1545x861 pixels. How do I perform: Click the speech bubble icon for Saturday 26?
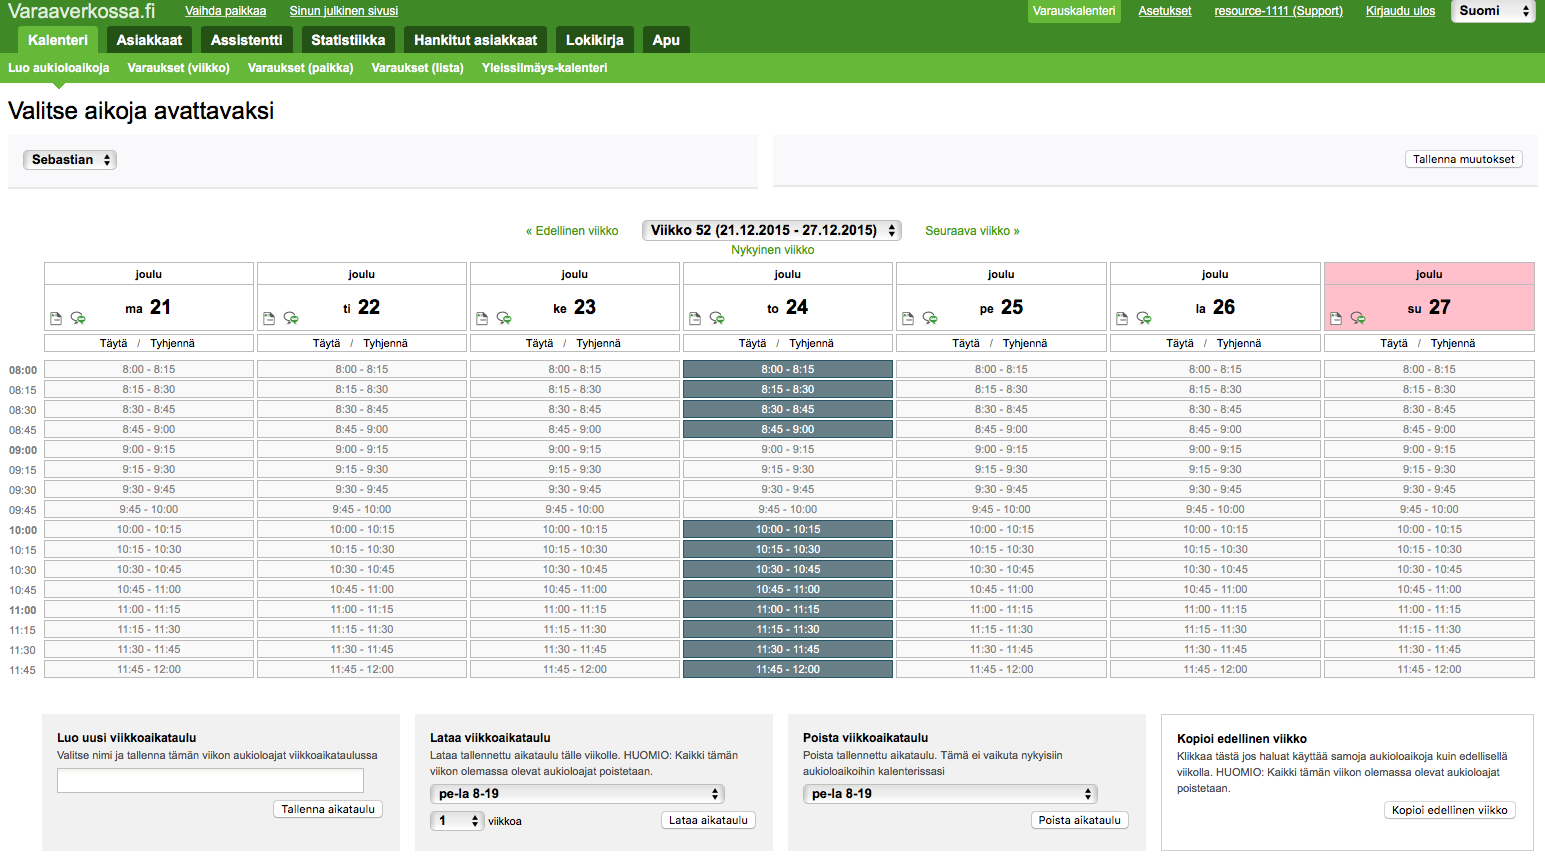coord(1144,318)
